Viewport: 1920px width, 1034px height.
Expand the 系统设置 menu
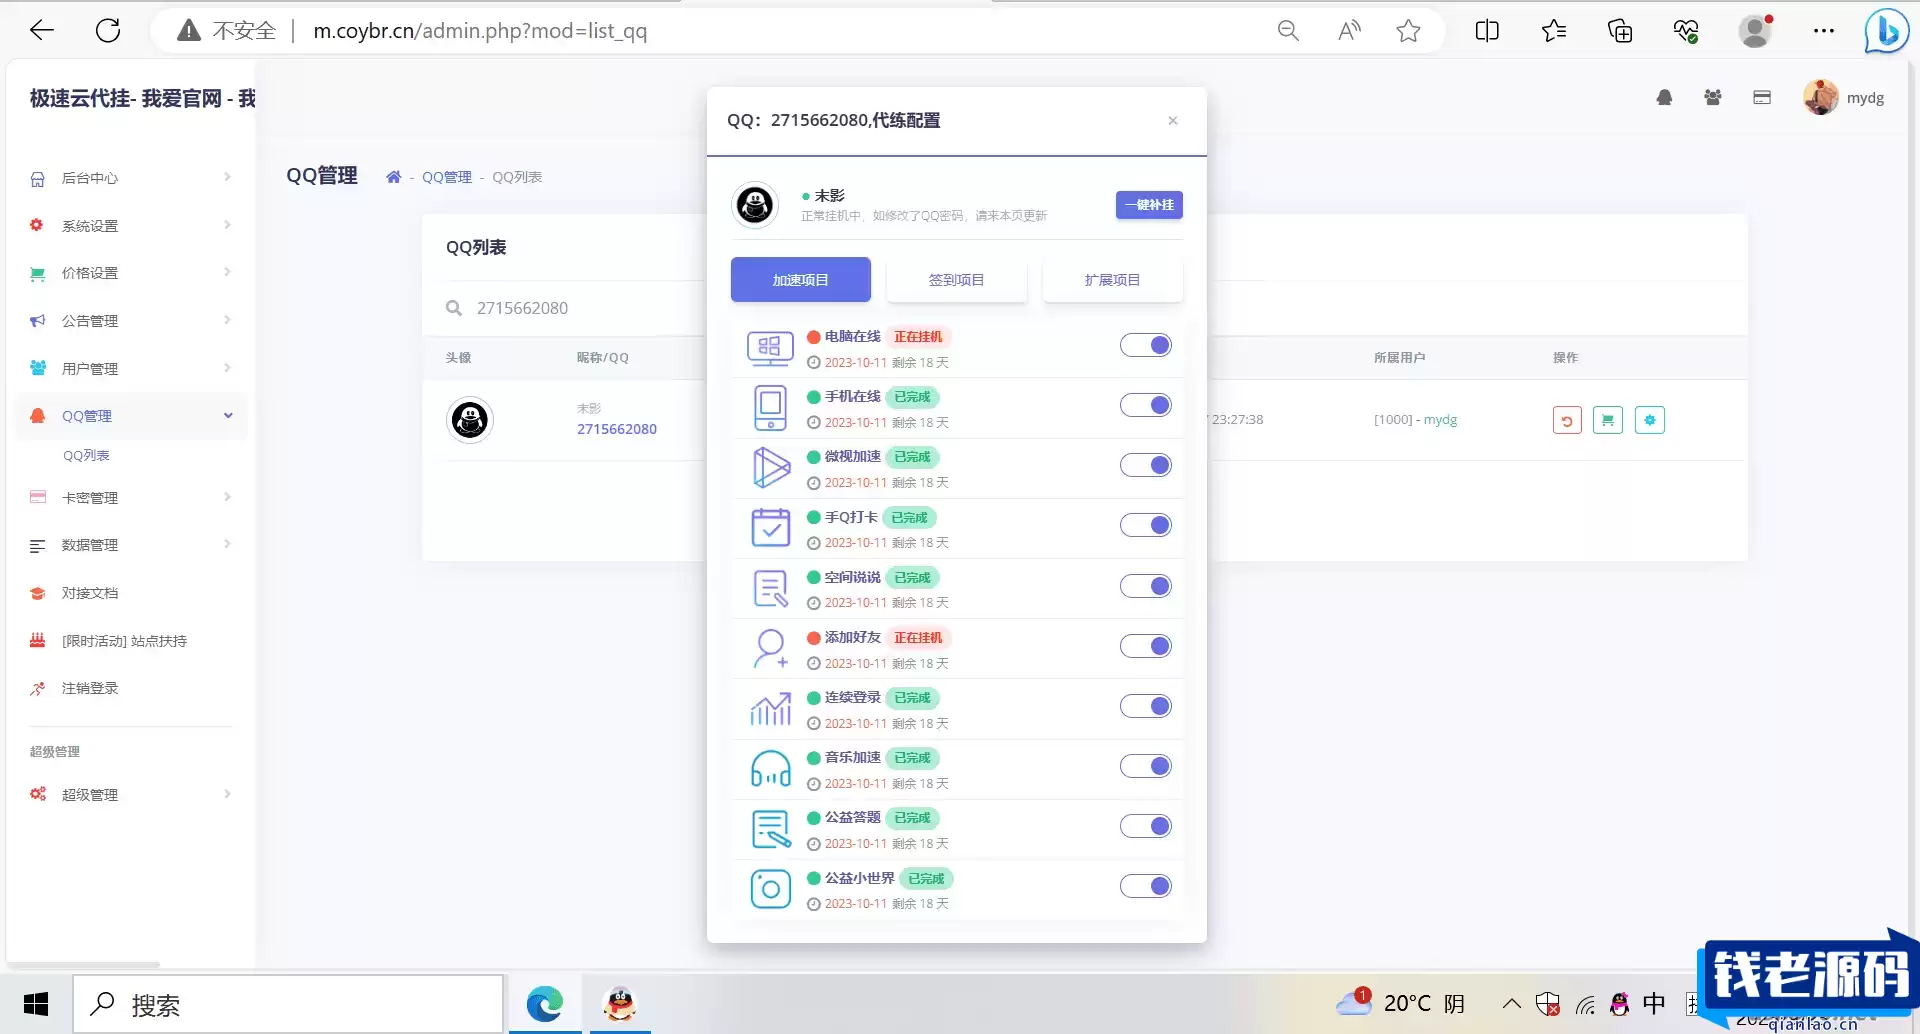(131, 226)
